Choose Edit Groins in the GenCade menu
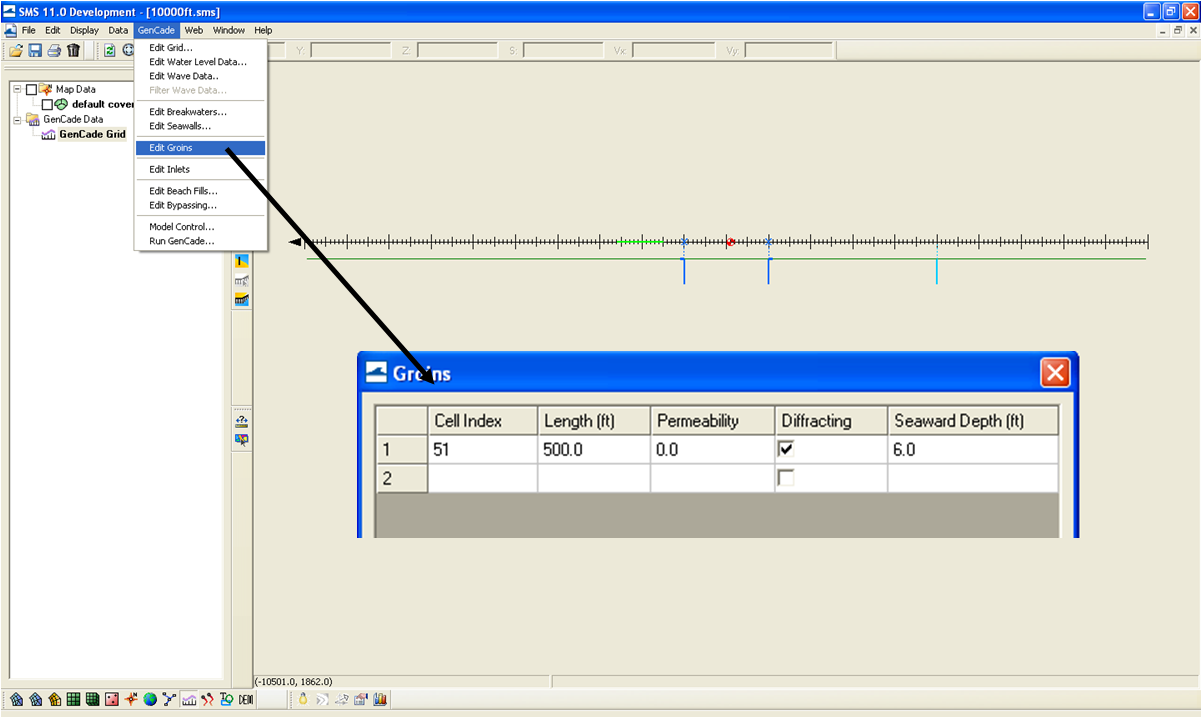 tap(200, 148)
